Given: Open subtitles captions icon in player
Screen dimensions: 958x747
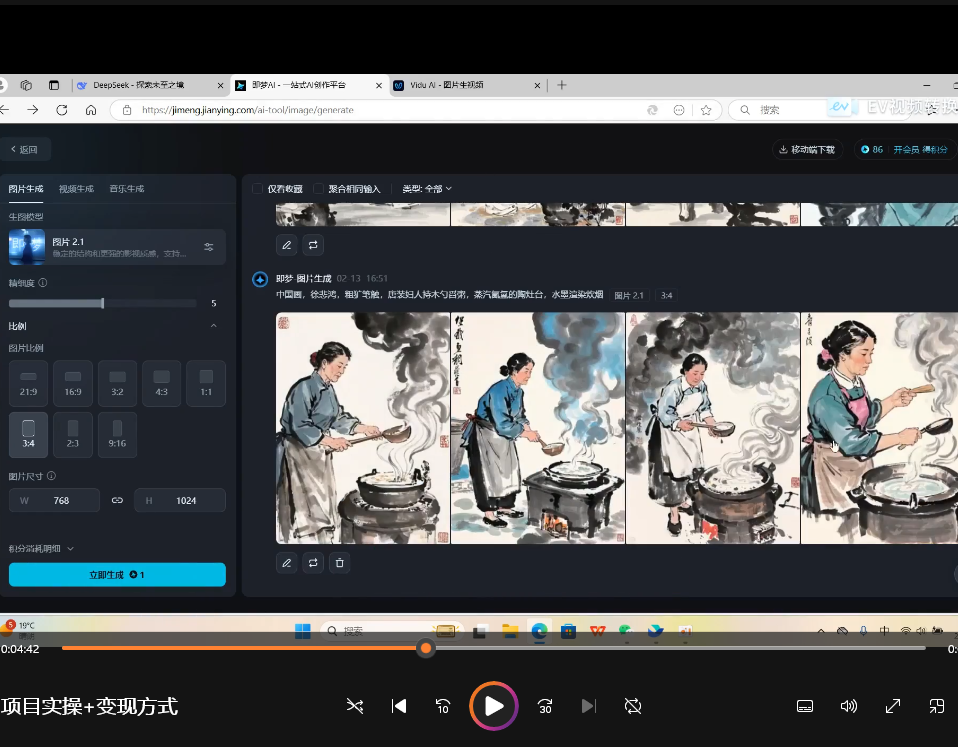Looking at the screenshot, I should point(805,707).
